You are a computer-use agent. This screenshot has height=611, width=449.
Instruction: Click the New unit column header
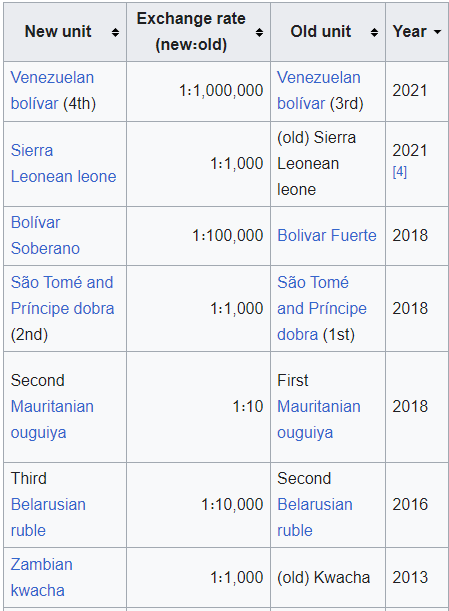tap(58, 32)
